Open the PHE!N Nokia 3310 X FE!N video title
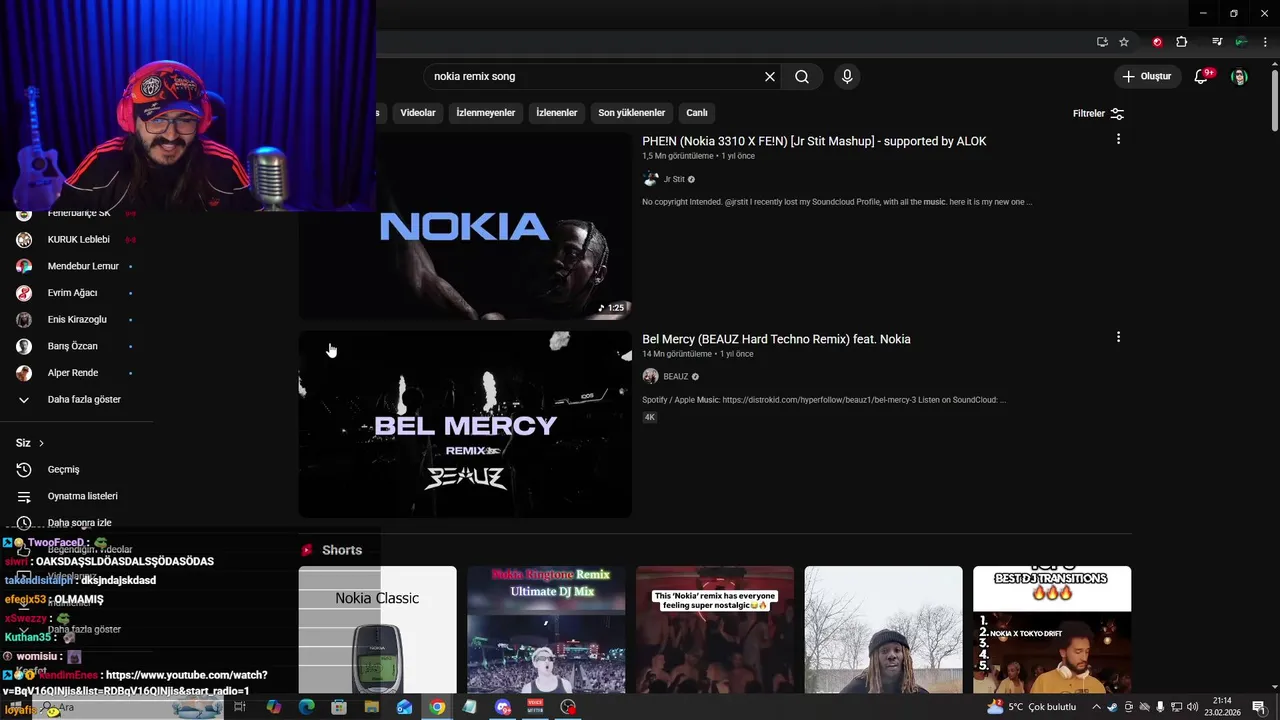Image resolution: width=1280 pixels, height=720 pixels. tap(814, 141)
